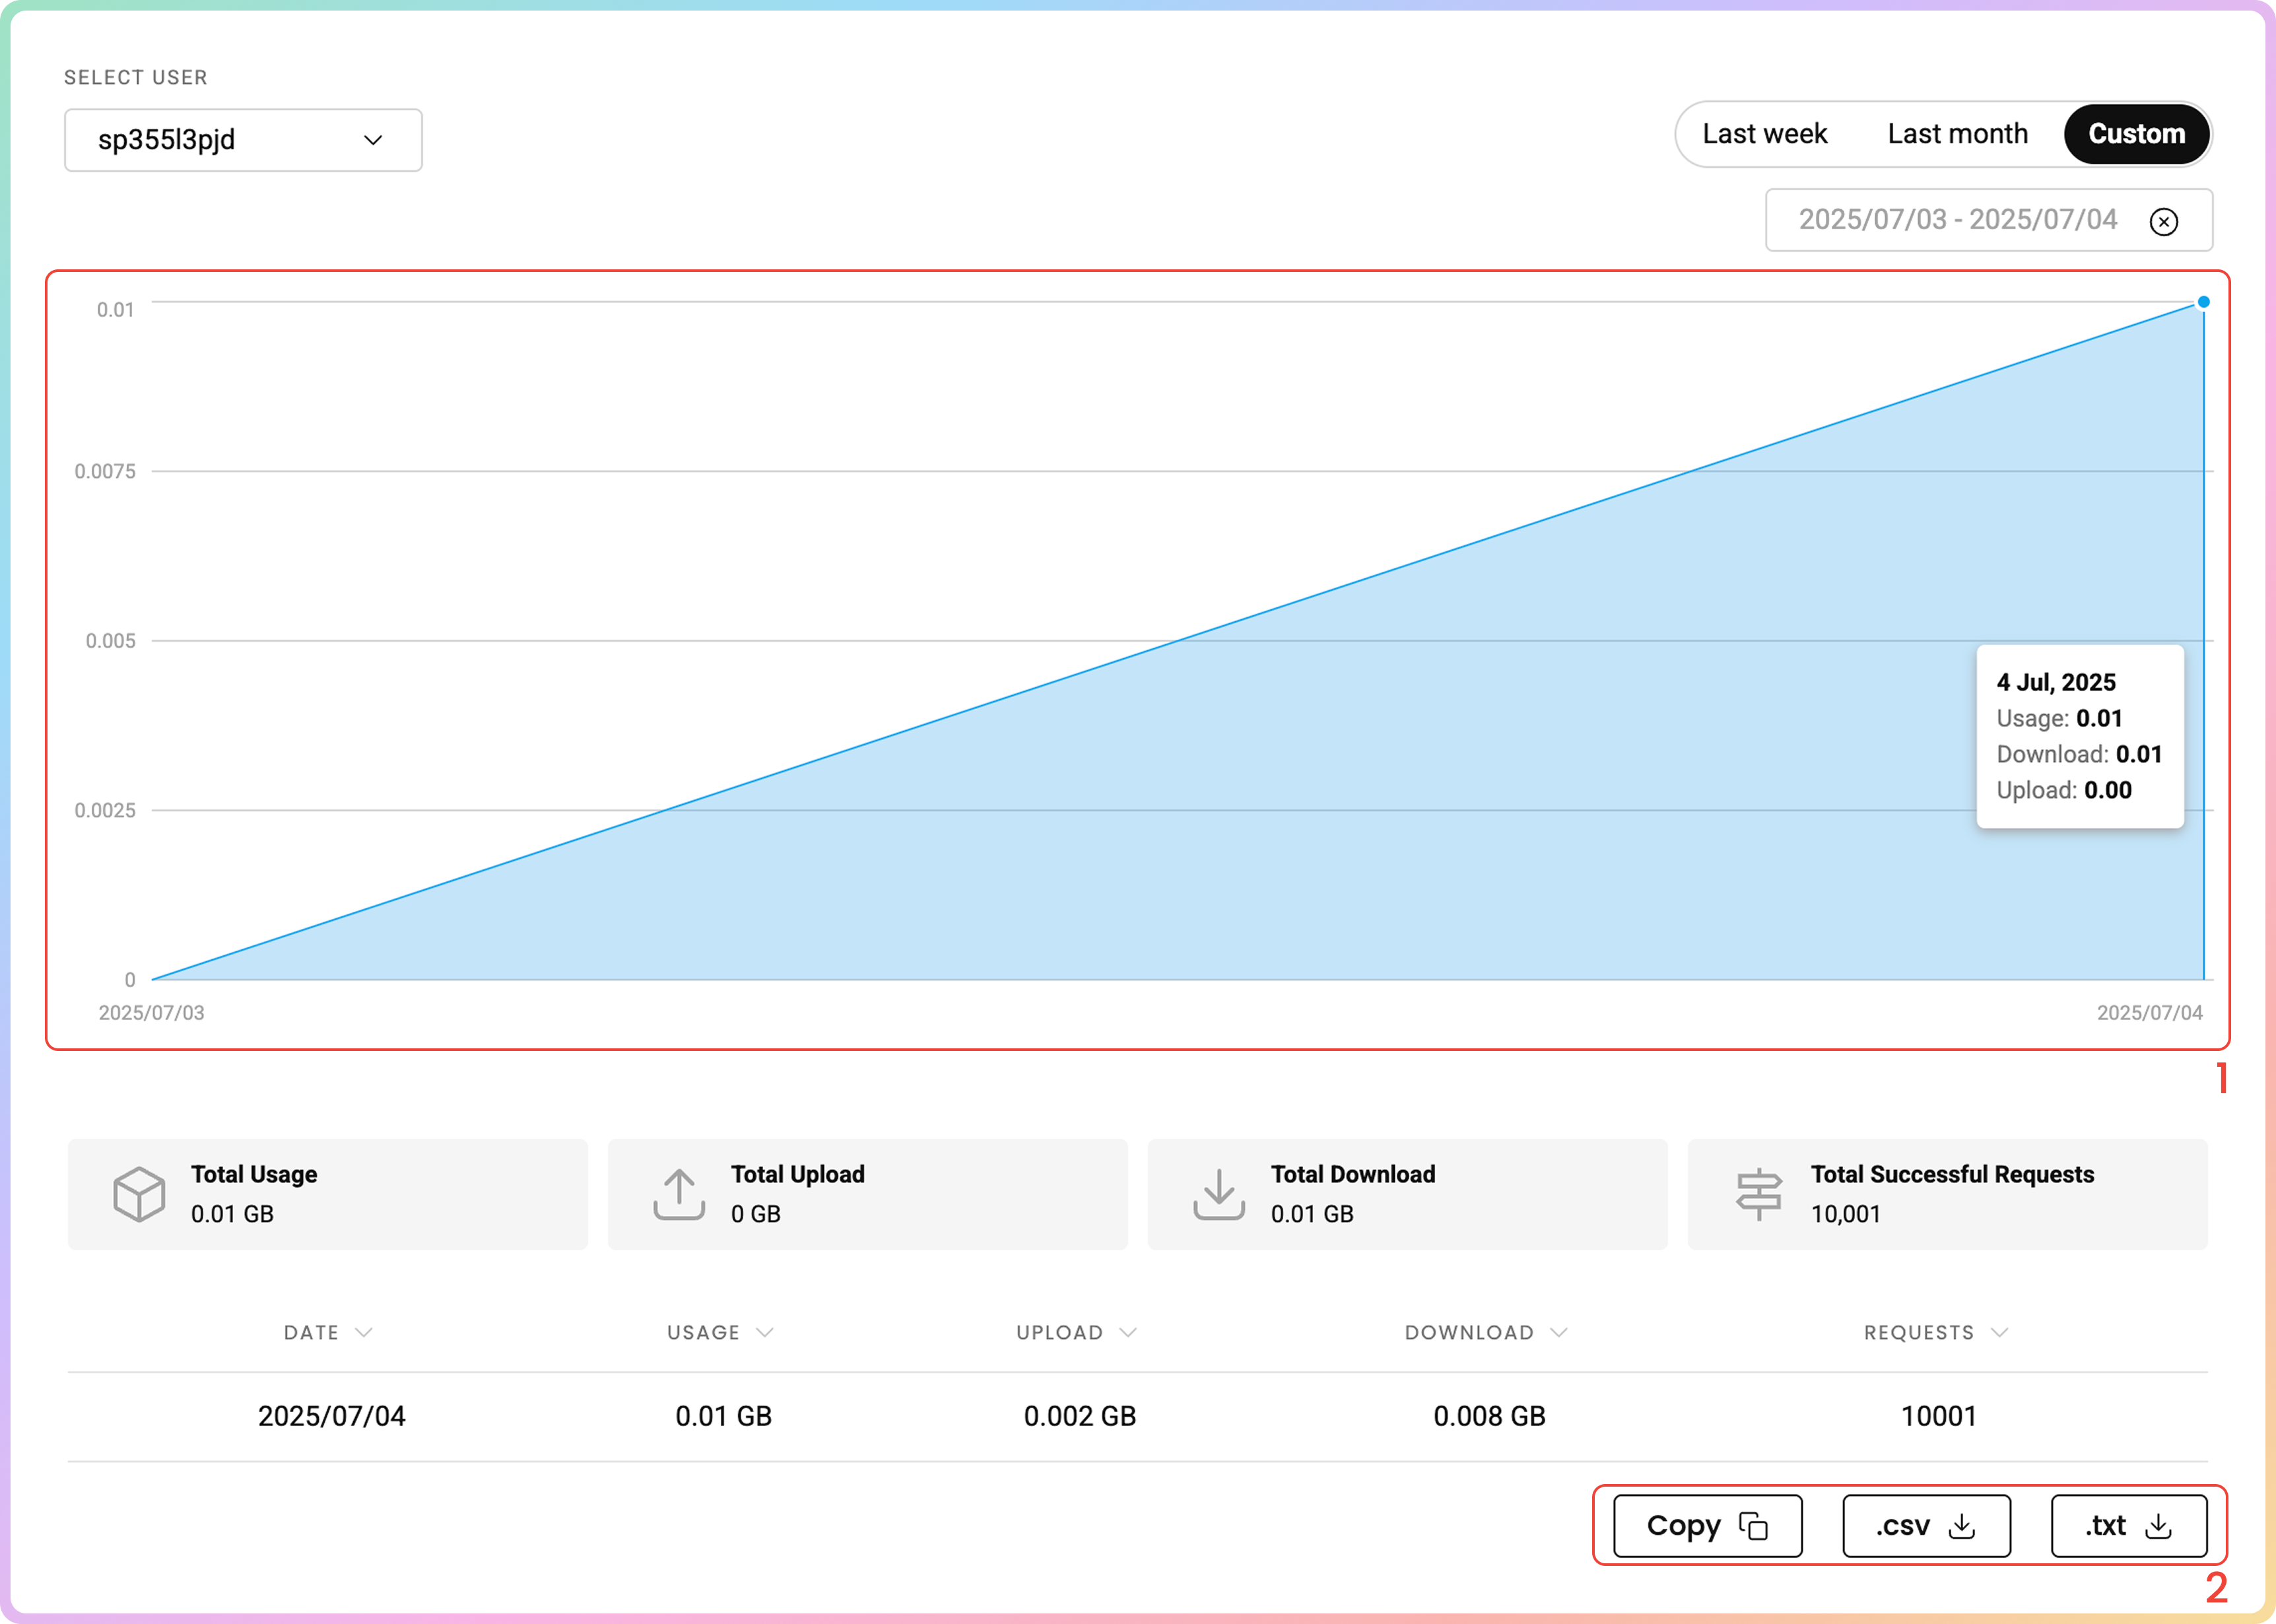Sort table by UPLOAD column
The height and width of the screenshot is (1624, 2276).
pos(1076,1333)
